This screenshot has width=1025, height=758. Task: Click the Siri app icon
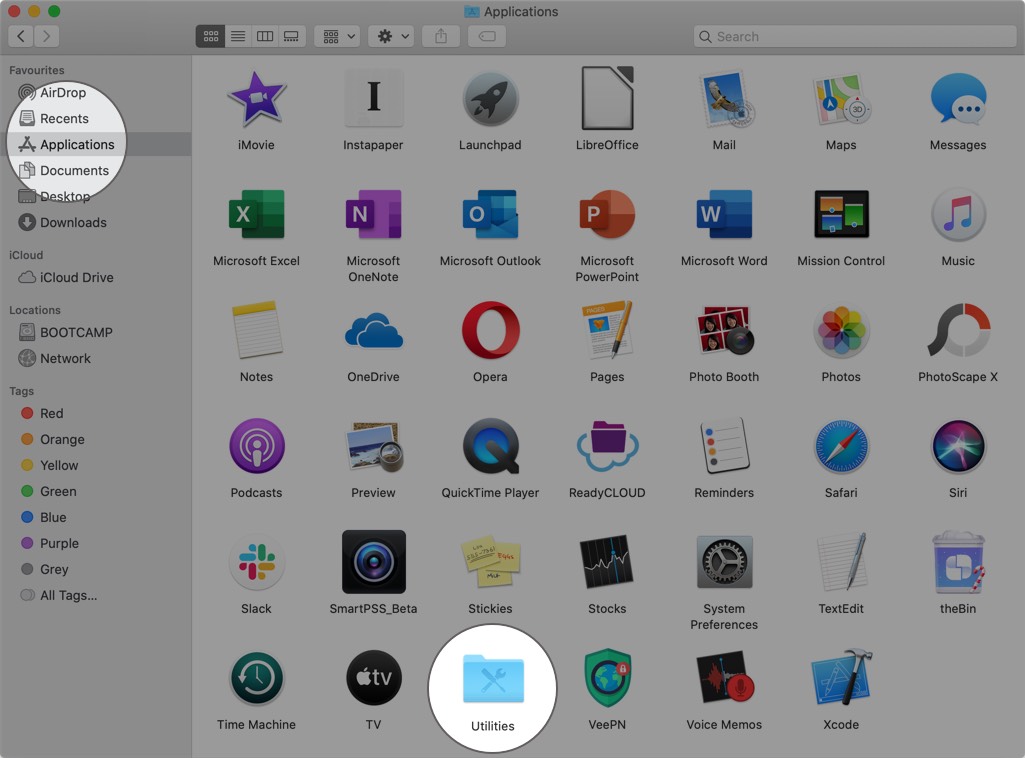958,447
